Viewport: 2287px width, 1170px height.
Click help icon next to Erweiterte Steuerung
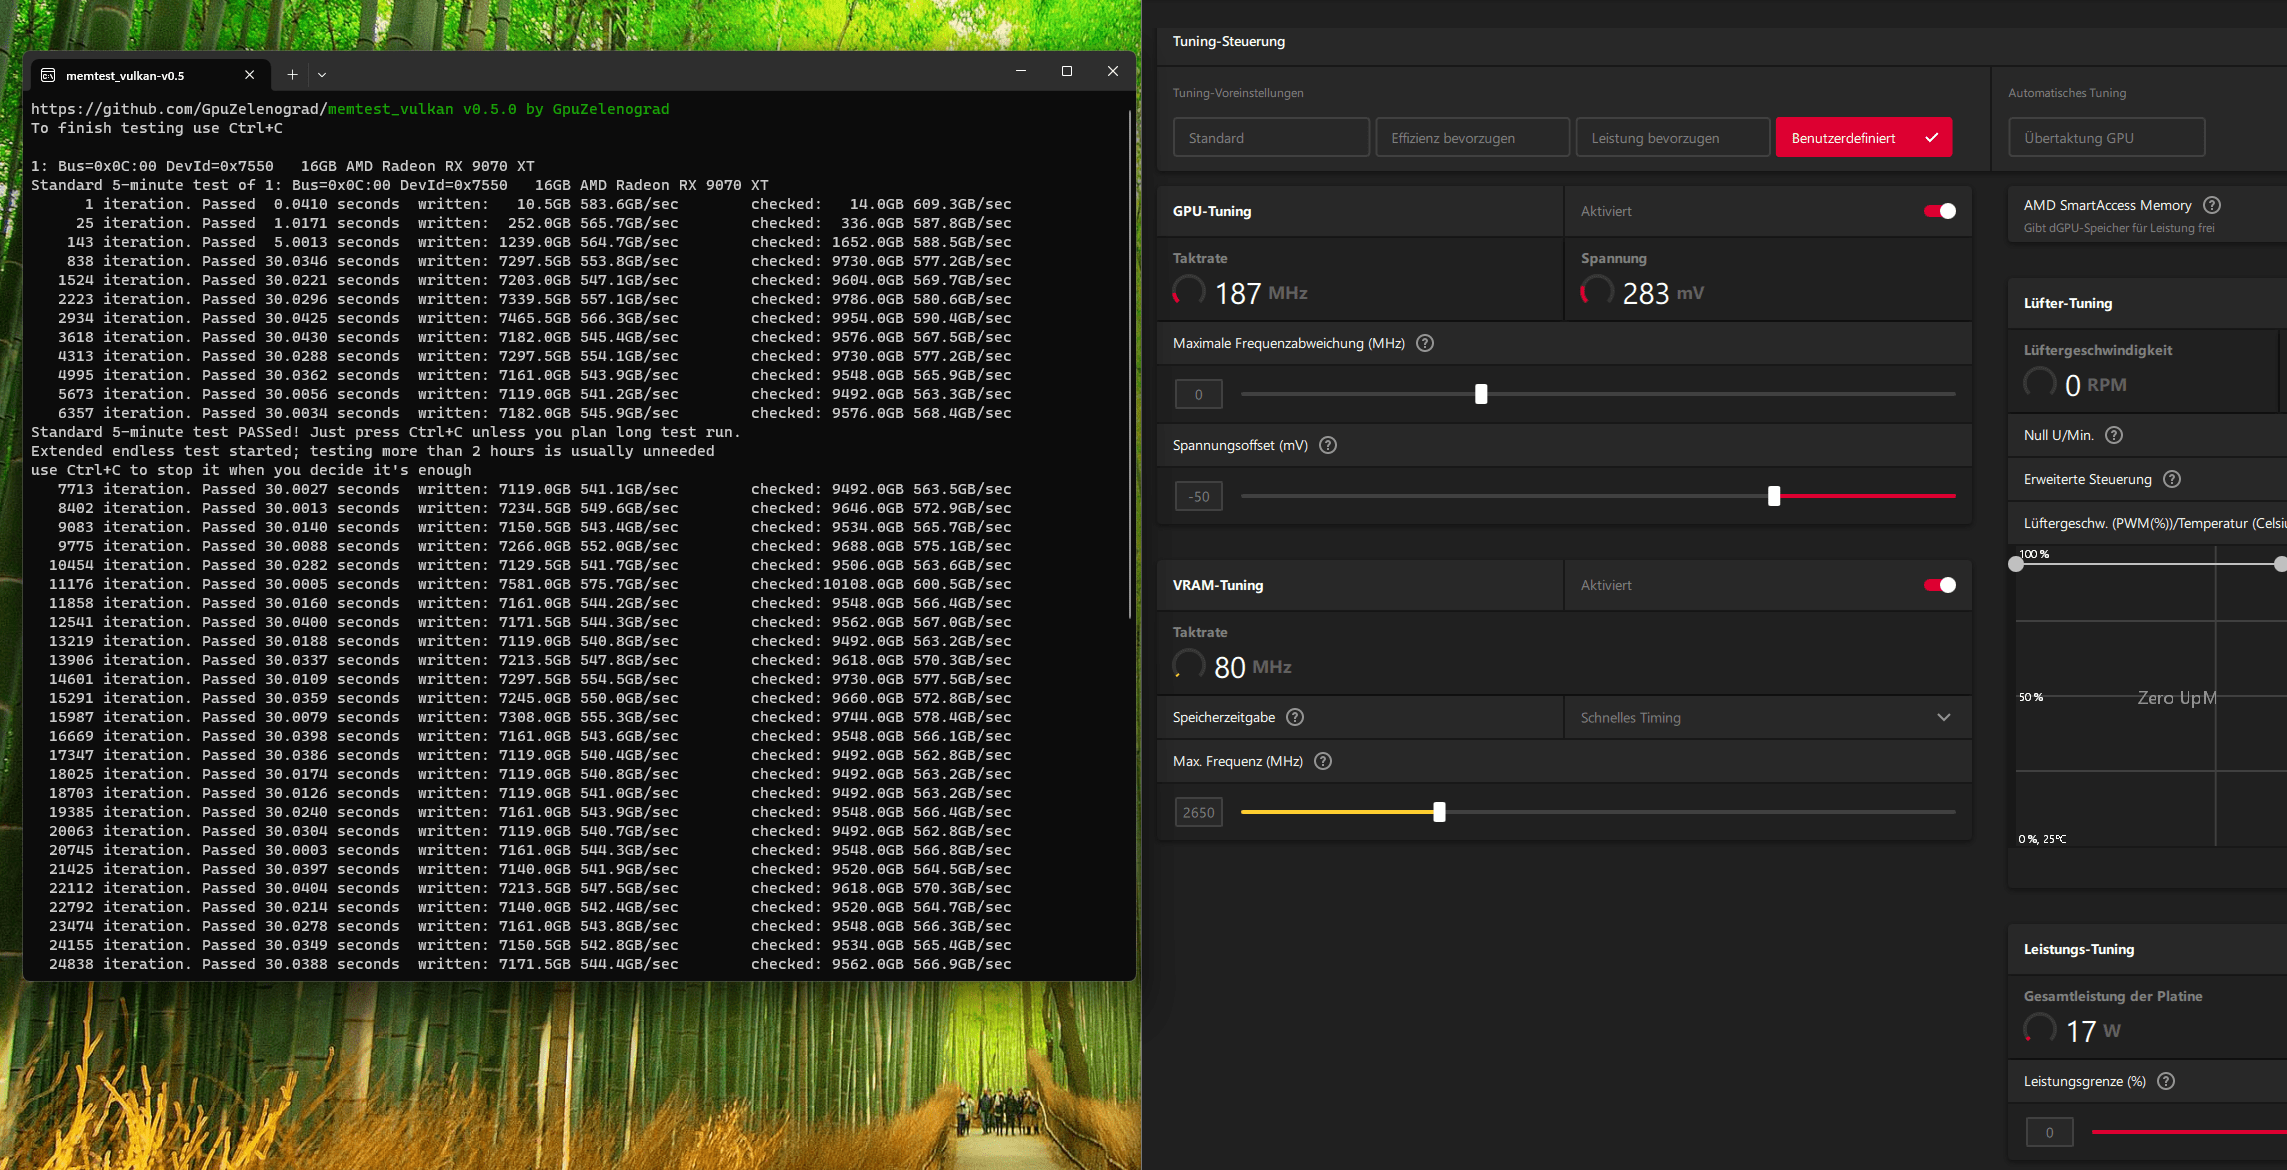click(x=2172, y=479)
